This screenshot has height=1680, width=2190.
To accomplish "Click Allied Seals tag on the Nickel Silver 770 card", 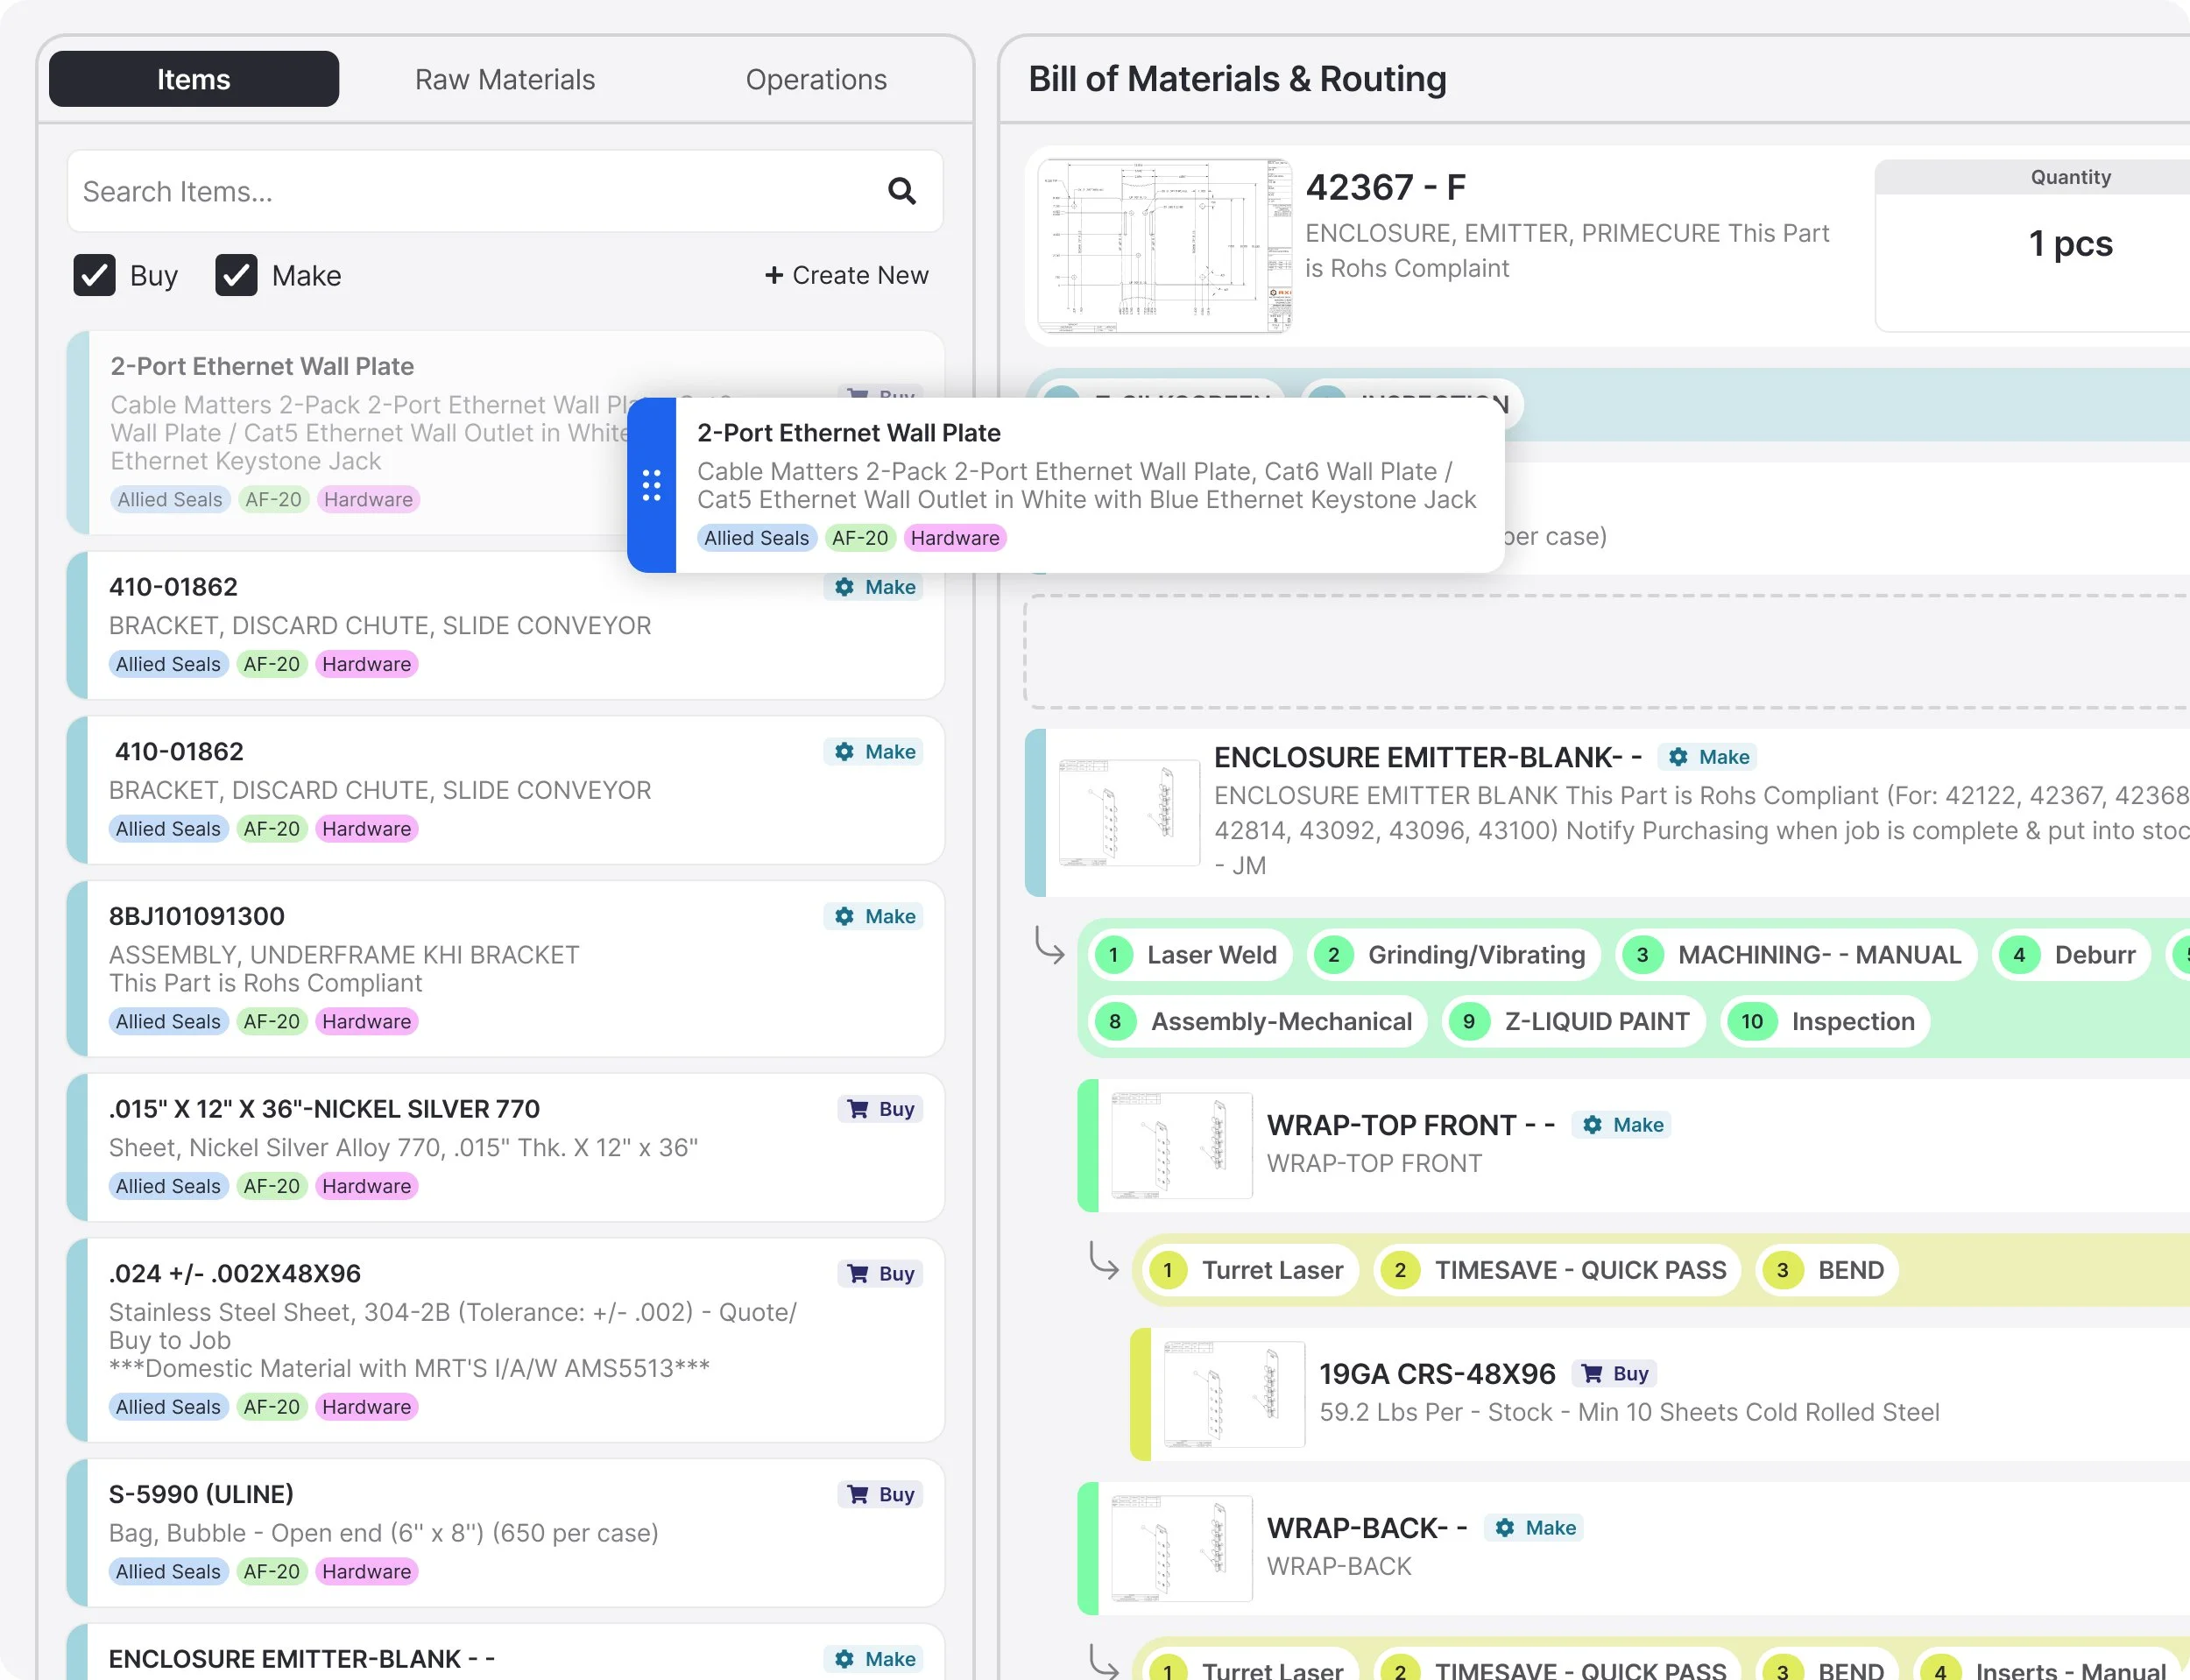I will 168,1186.
